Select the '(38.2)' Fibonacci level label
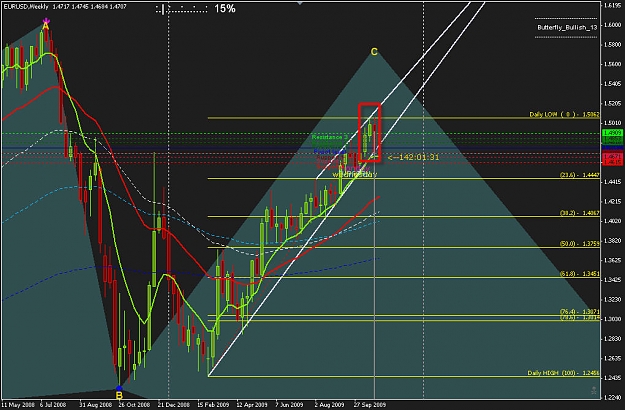Image resolution: width=625 pixels, height=410 pixels. pyautogui.click(x=579, y=213)
